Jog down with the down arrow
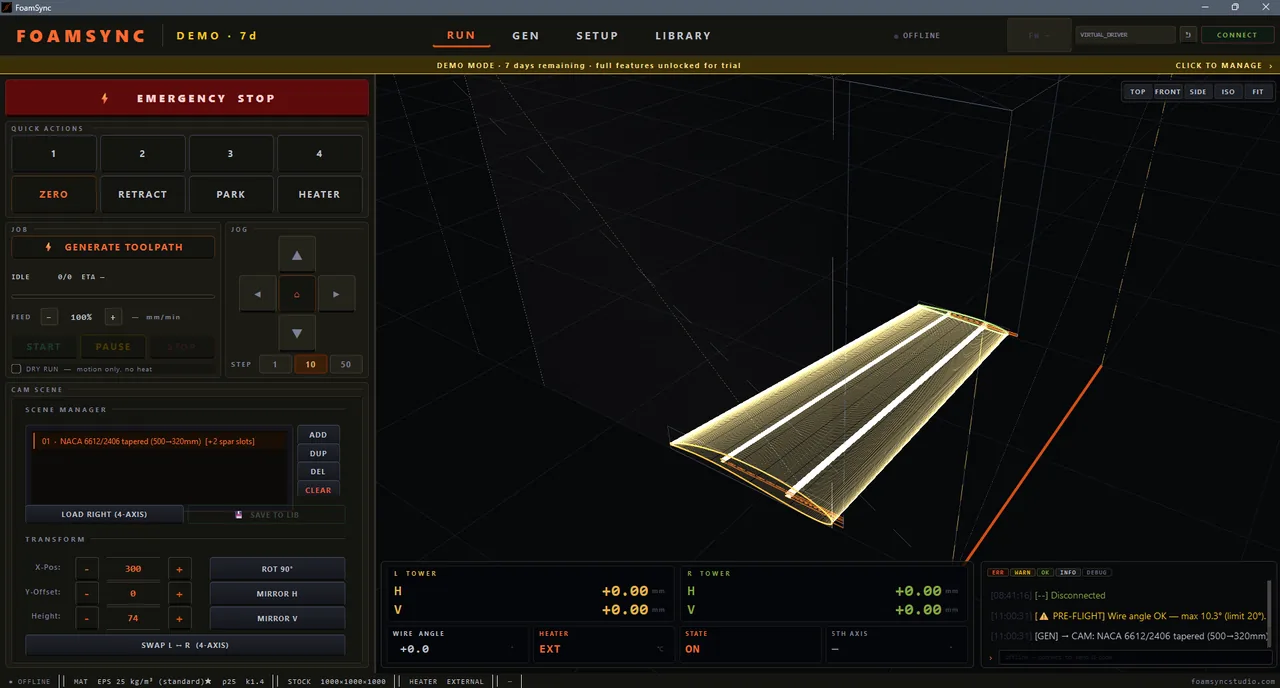Screen dimensions: 1280x688 pos(297,333)
